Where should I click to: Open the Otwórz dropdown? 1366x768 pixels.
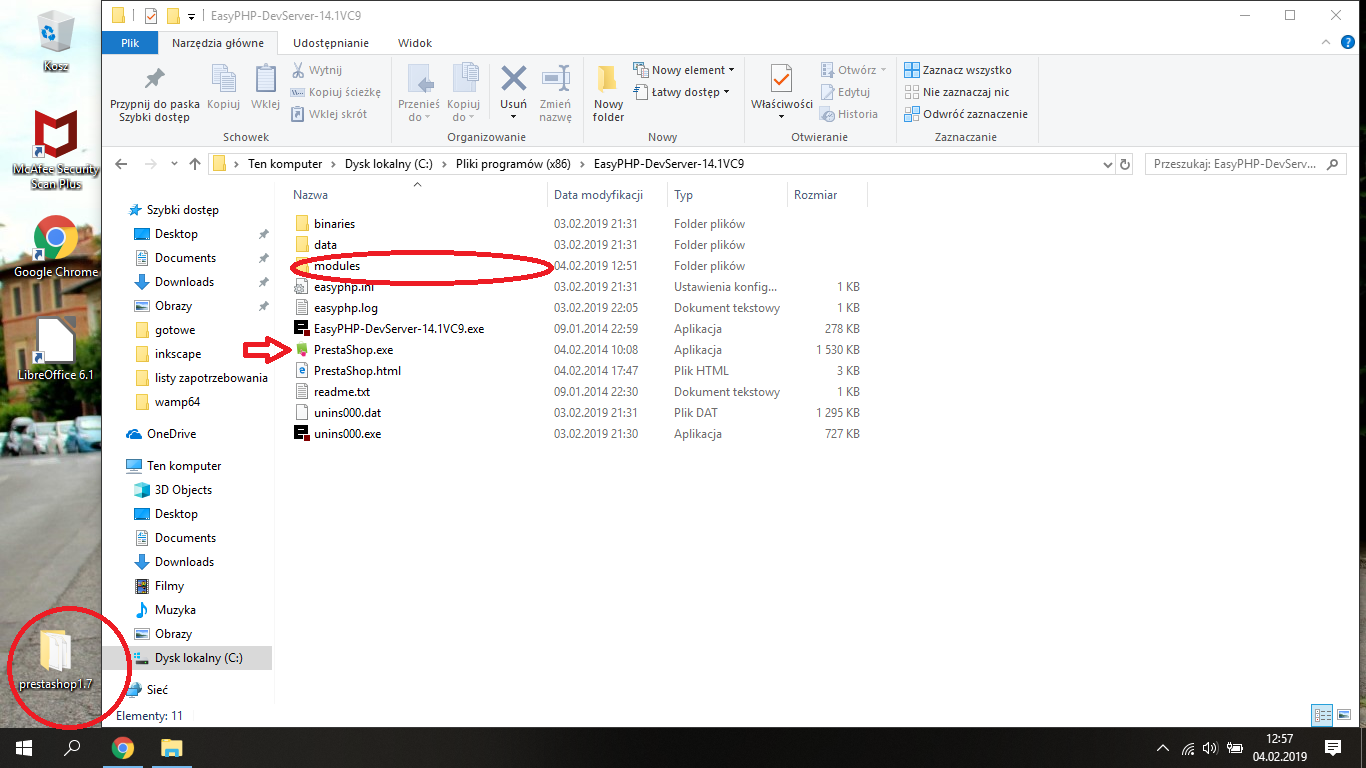point(854,70)
